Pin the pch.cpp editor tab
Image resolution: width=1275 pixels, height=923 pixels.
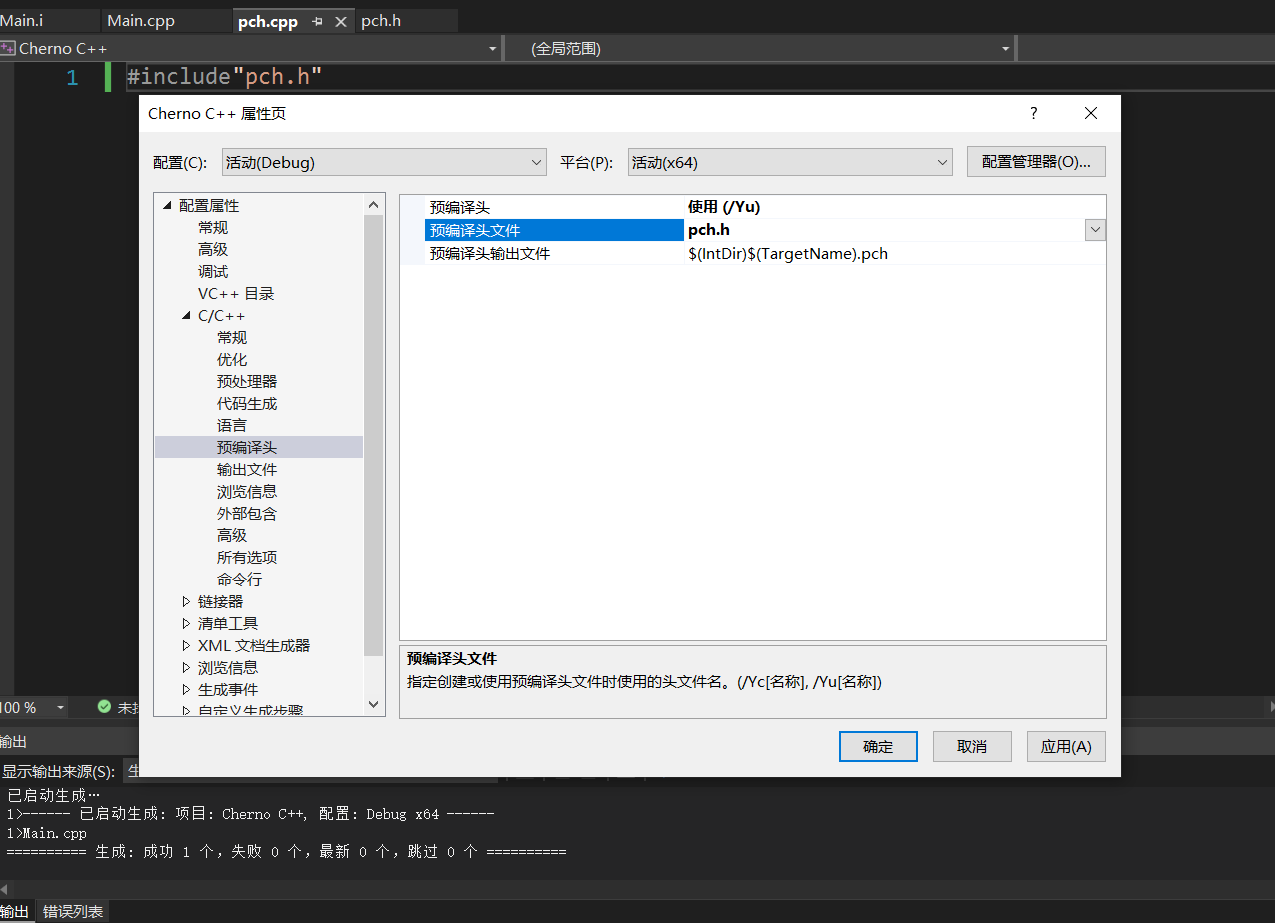pyautogui.click(x=317, y=21)
